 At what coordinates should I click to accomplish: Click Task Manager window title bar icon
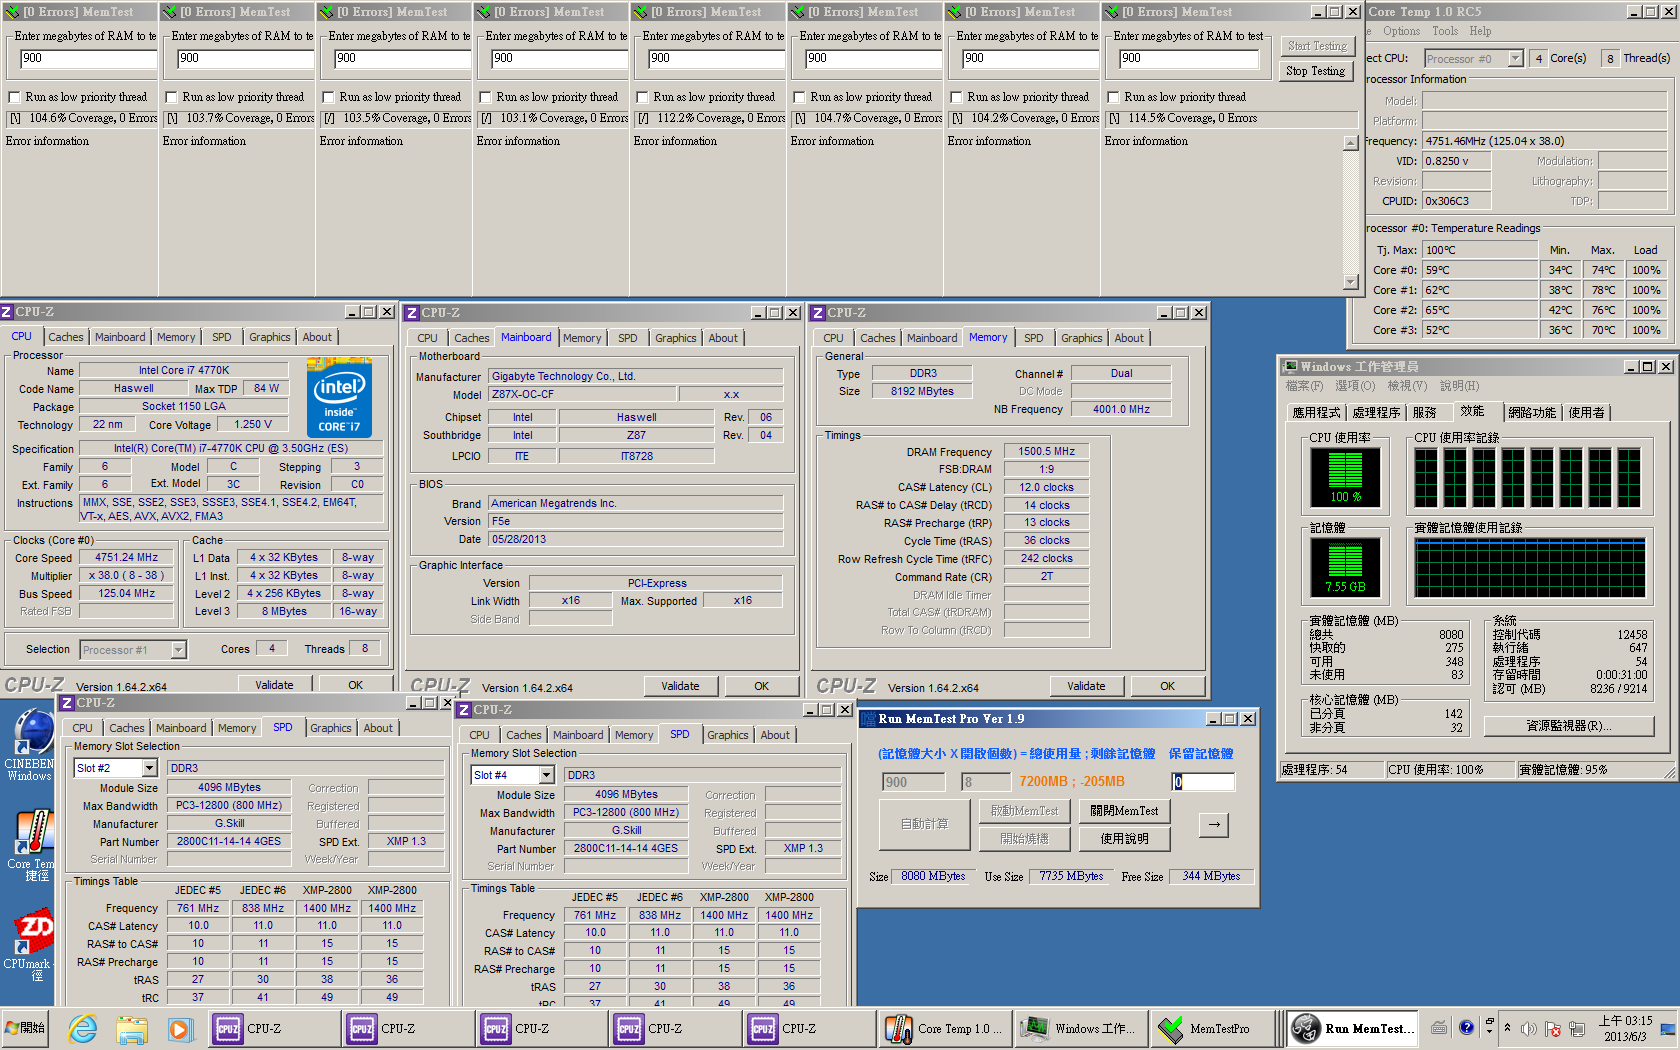pos(1291,367)
